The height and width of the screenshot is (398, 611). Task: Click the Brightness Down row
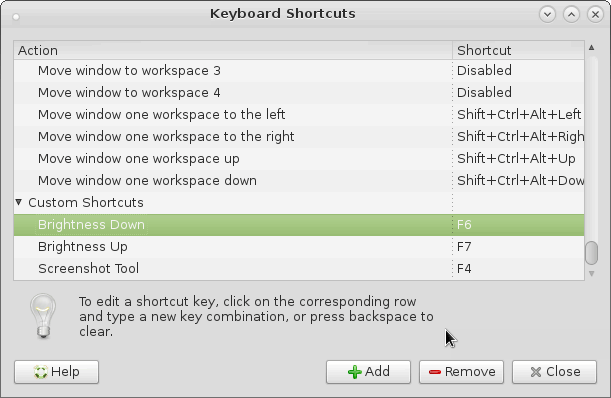(299, 225)
